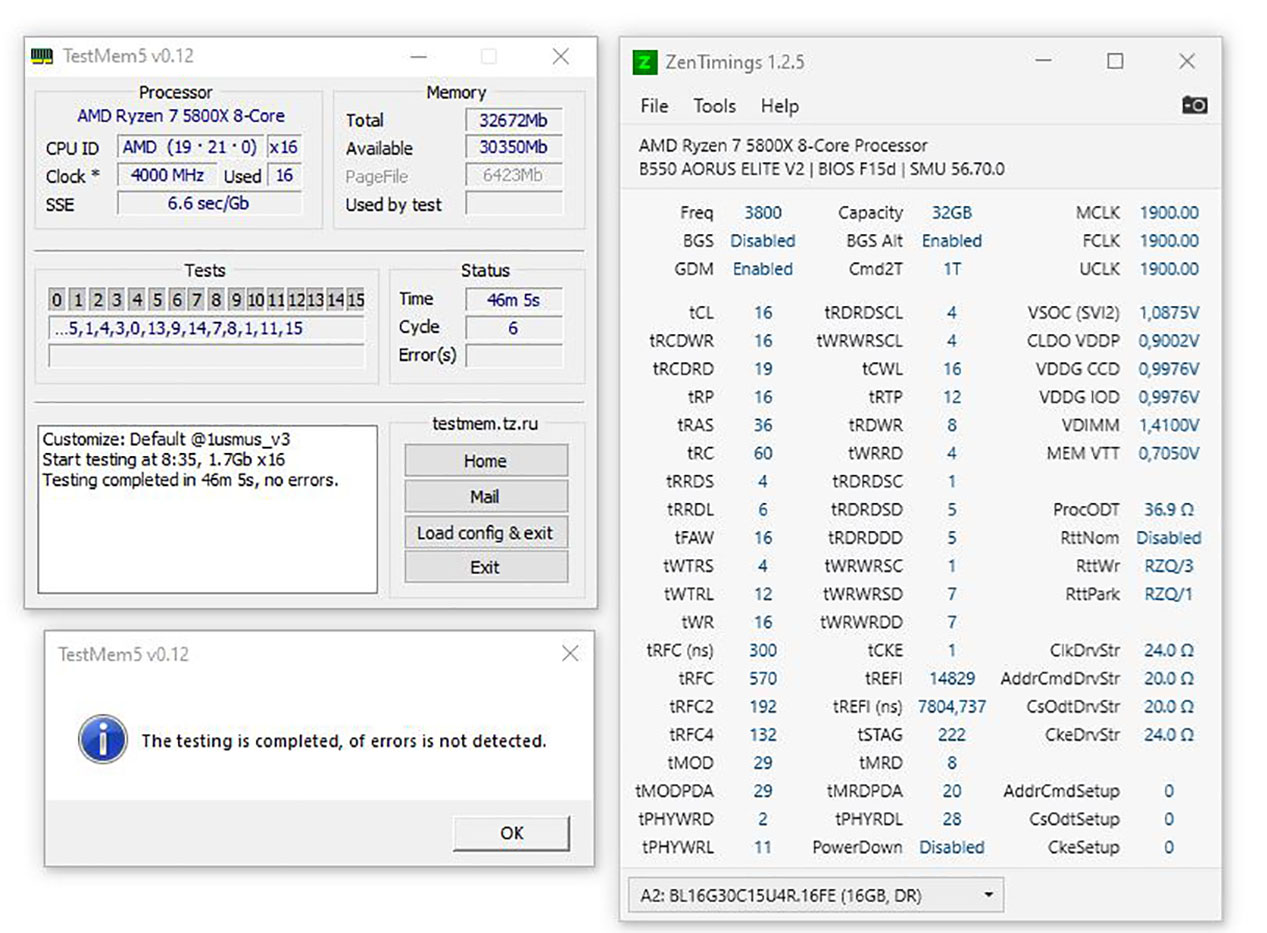Click the tRCDRD value 19

763,369
